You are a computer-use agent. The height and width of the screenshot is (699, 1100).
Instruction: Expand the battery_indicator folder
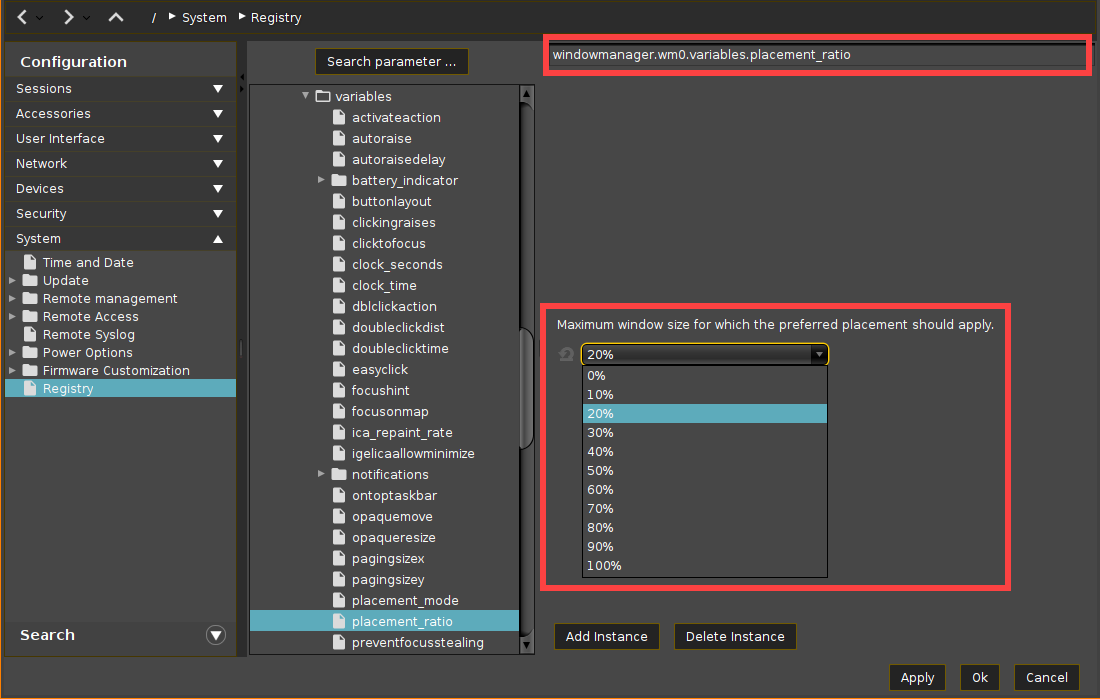click(x=321, y=180)
